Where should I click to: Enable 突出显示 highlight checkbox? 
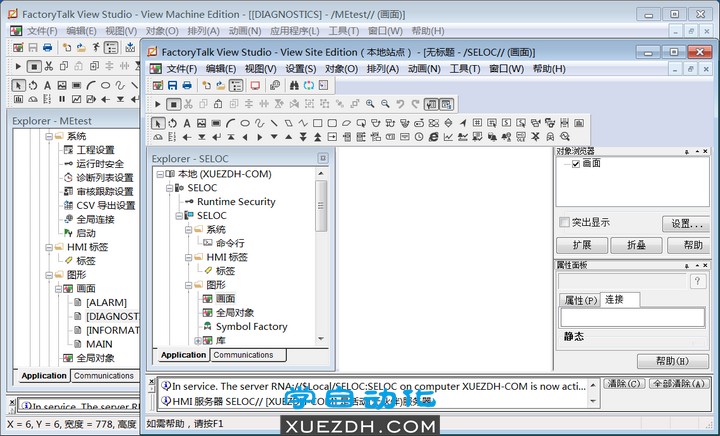(x=564, y=223)
